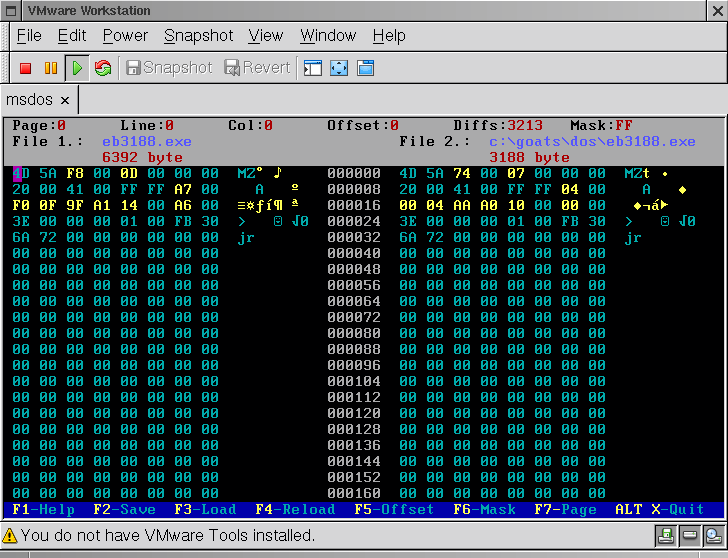
Task: Open the Help menu
Action: click(389, 35)
